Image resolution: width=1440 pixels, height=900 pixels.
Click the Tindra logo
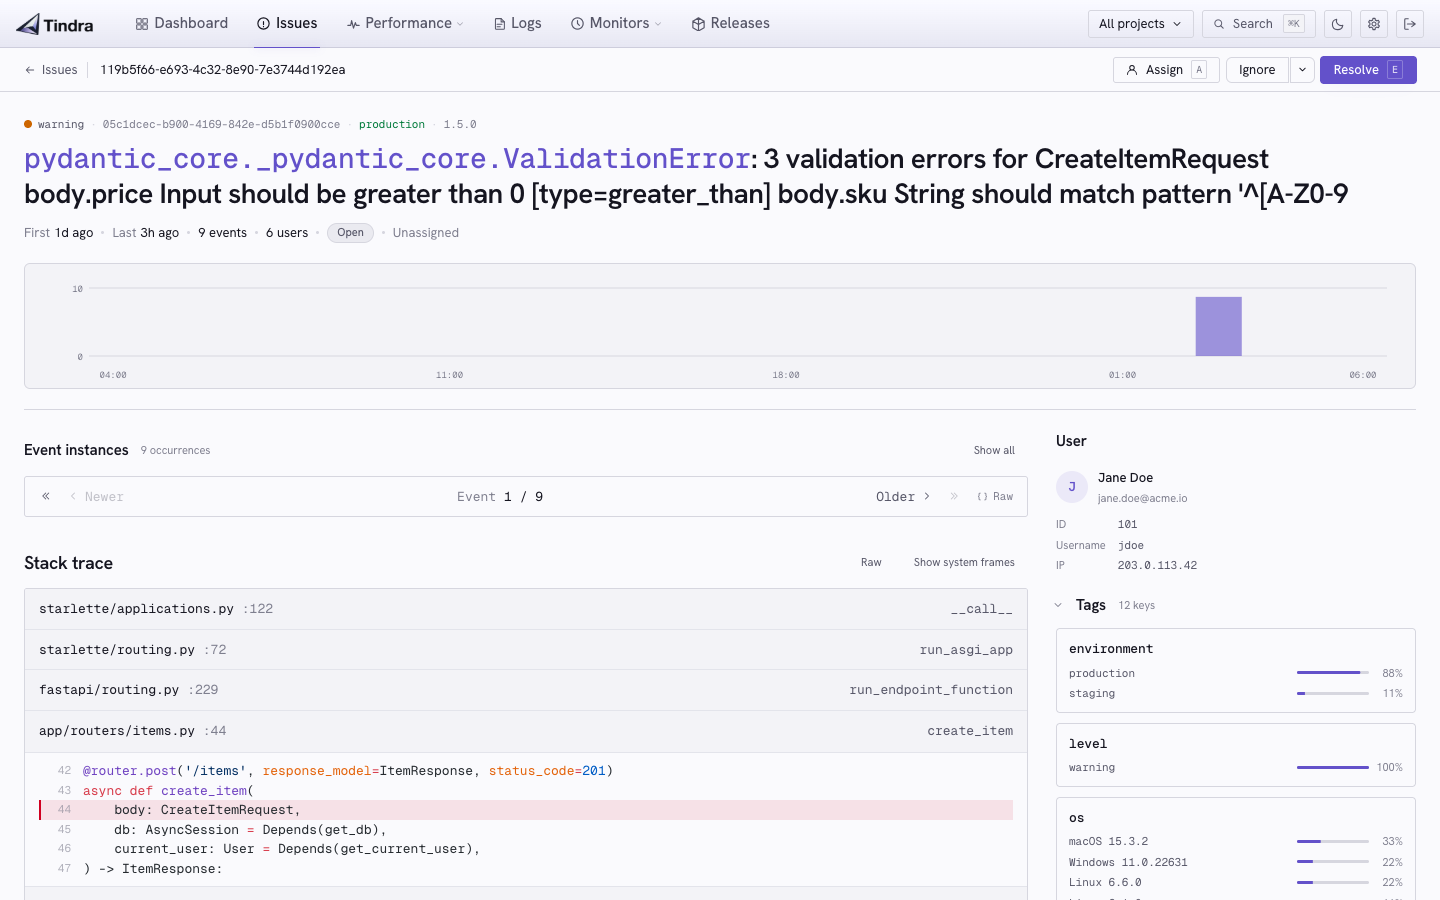pyautogui.click(x=55, y=24)
